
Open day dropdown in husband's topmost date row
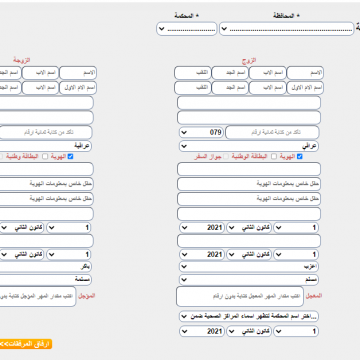(296, 228)
